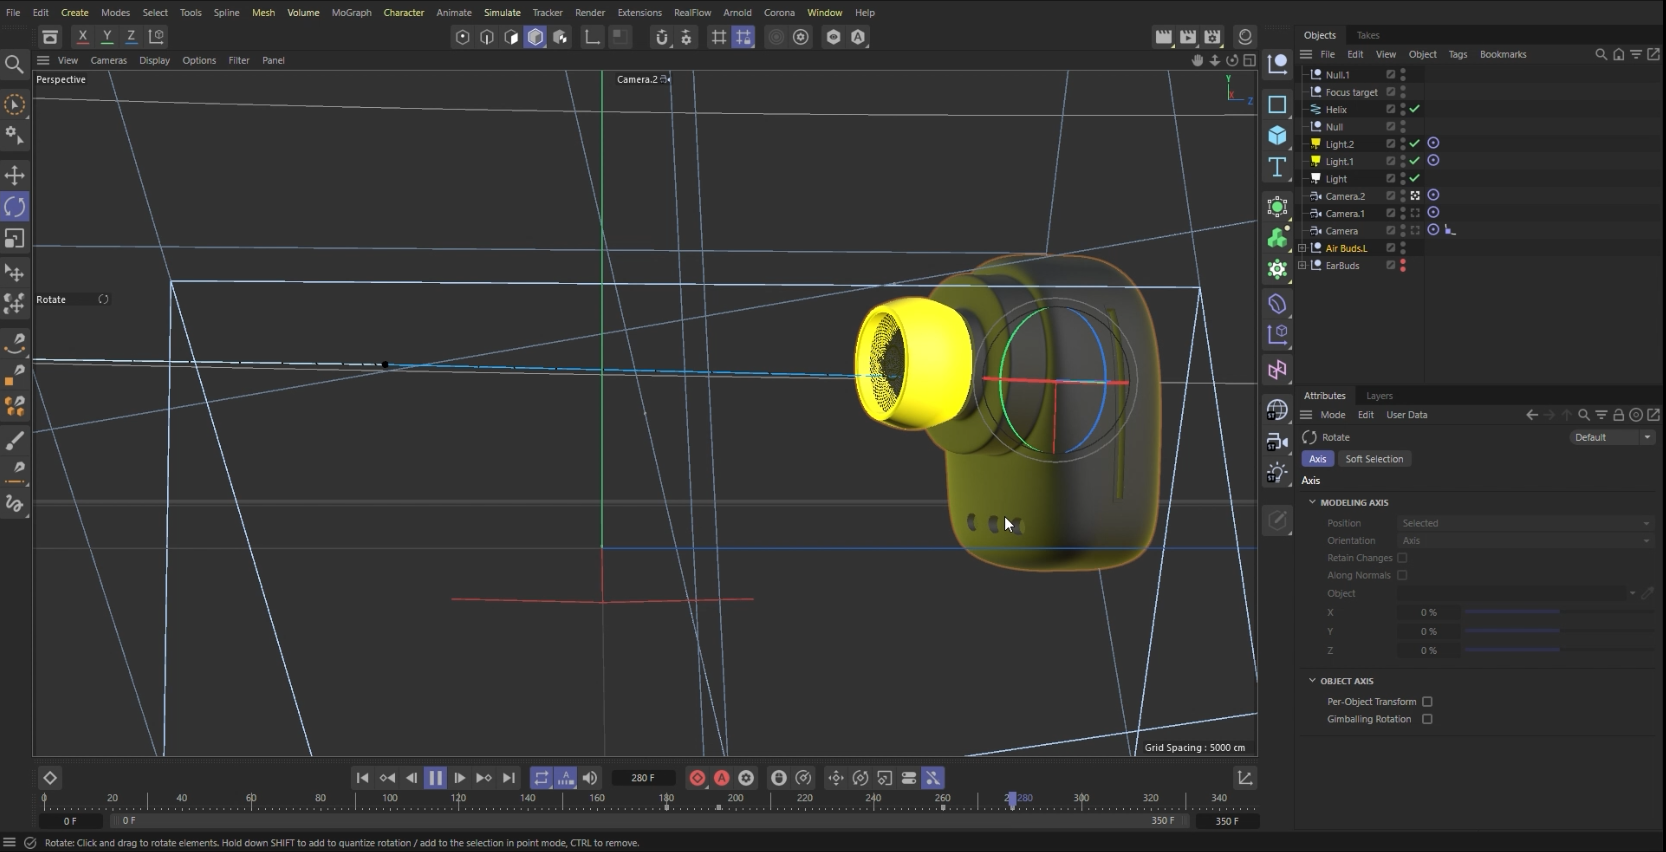Click the current frame 280 F field

(x=643, y=777)
